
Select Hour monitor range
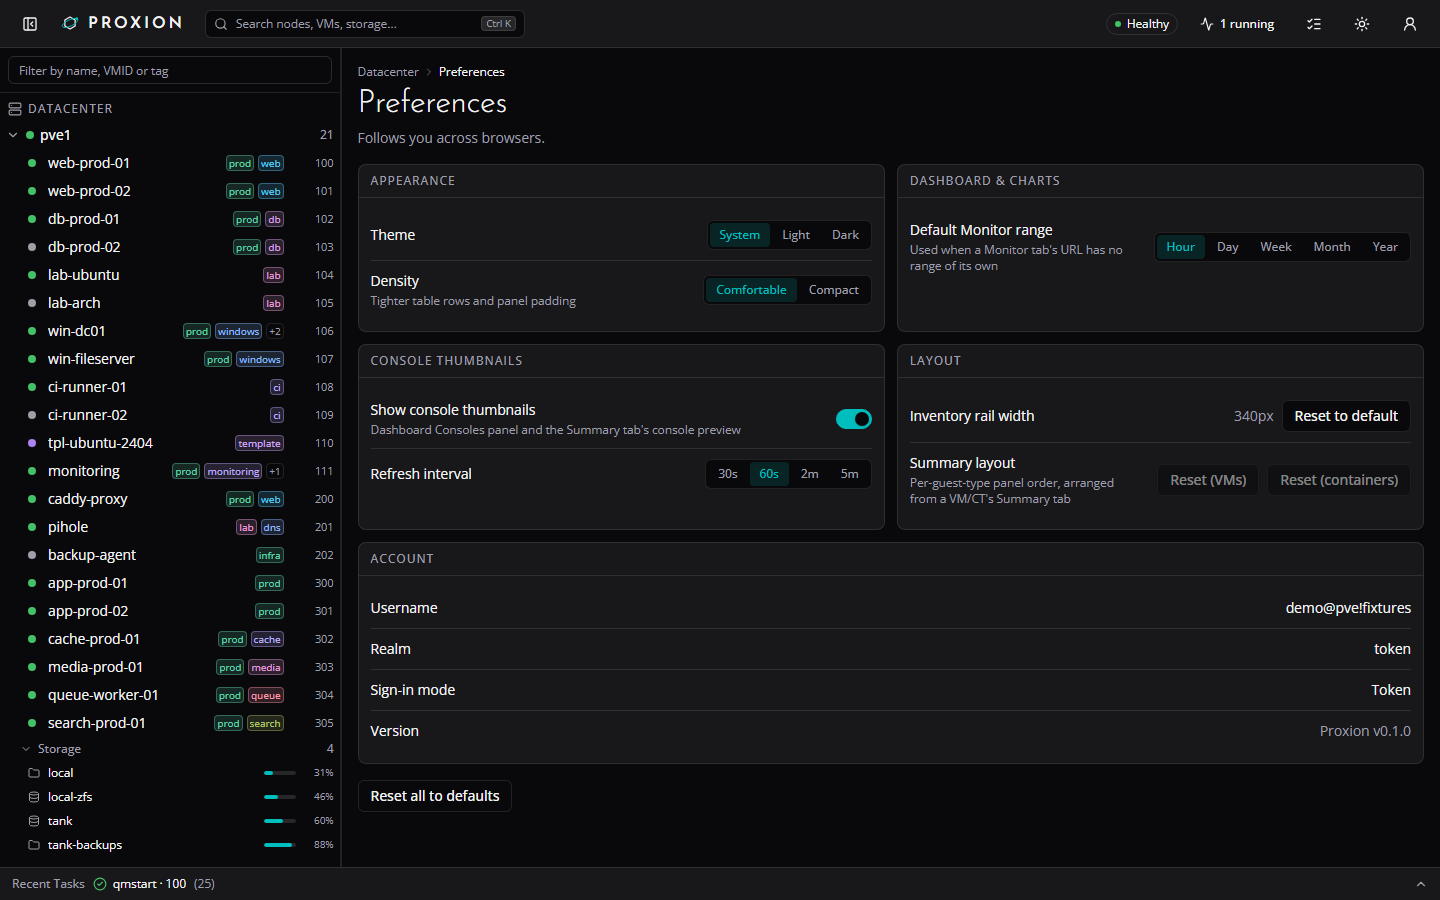pyautogui.click(x=1180, y=247)
